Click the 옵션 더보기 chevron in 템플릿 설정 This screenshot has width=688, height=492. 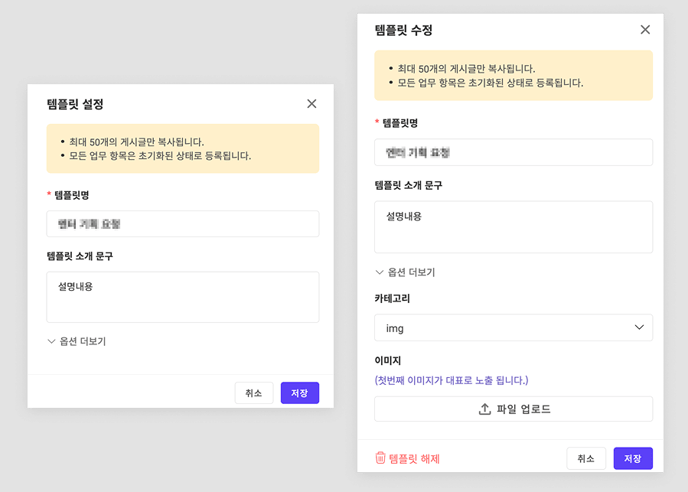point(52,341)
